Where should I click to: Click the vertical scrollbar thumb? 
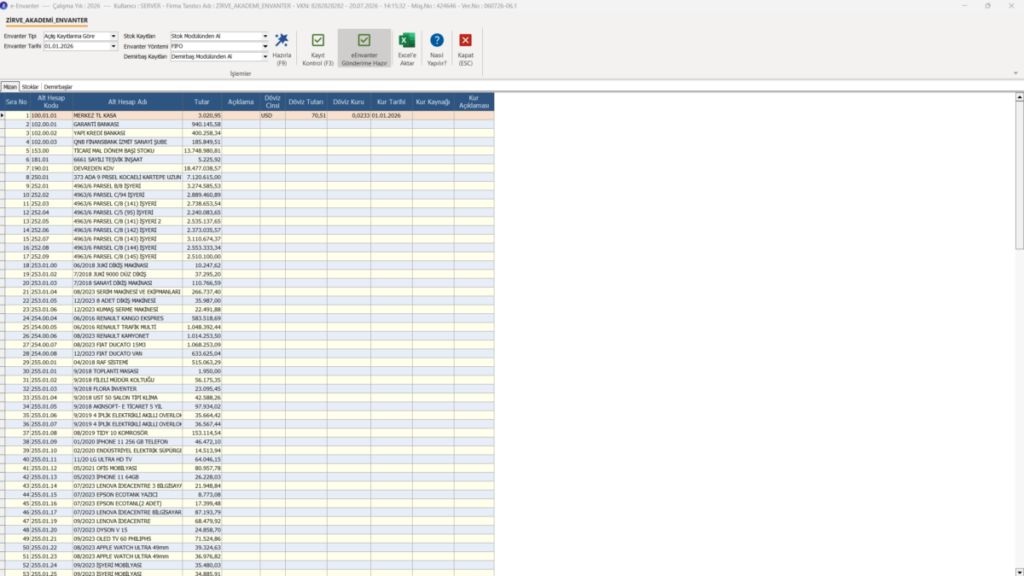(1019, 175)
